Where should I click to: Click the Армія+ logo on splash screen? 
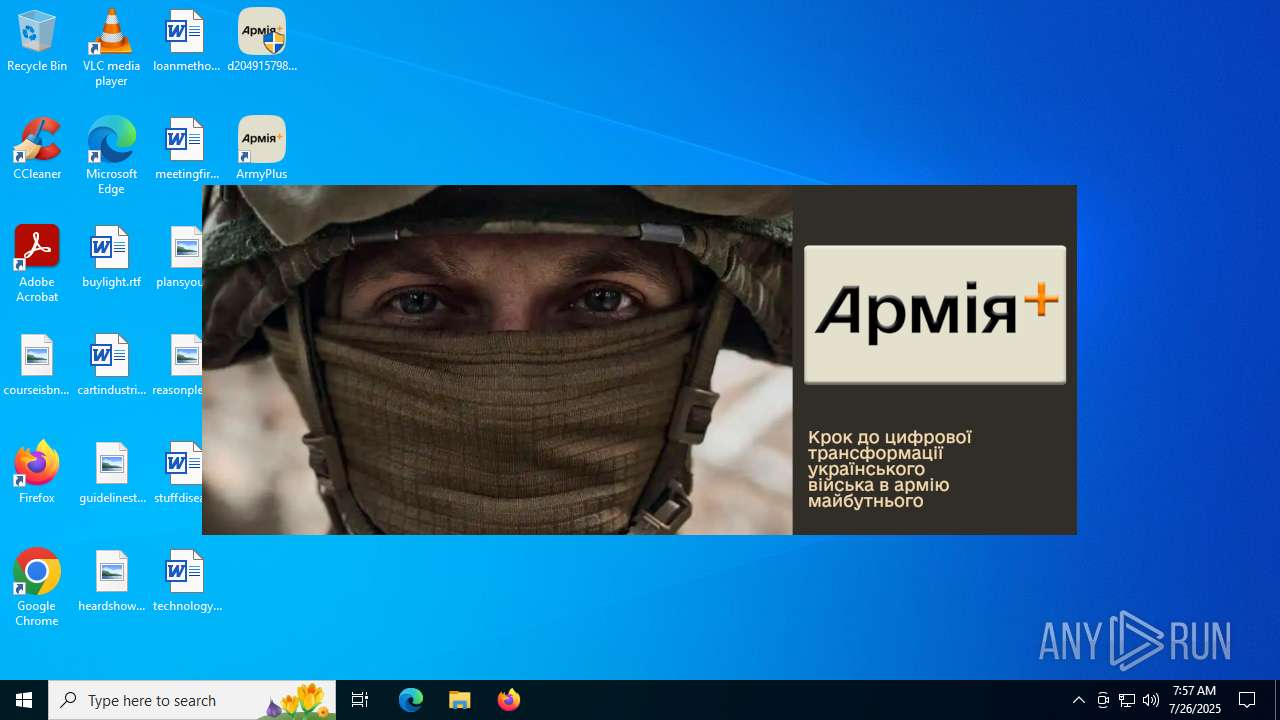(x=935, y=314)
